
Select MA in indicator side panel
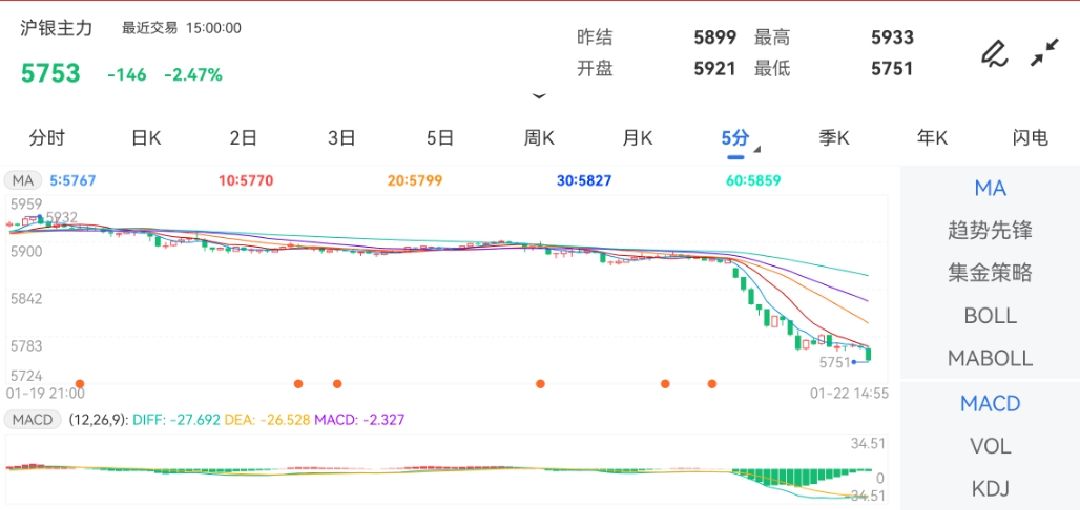pyautogui.click(x=990, y=187)
